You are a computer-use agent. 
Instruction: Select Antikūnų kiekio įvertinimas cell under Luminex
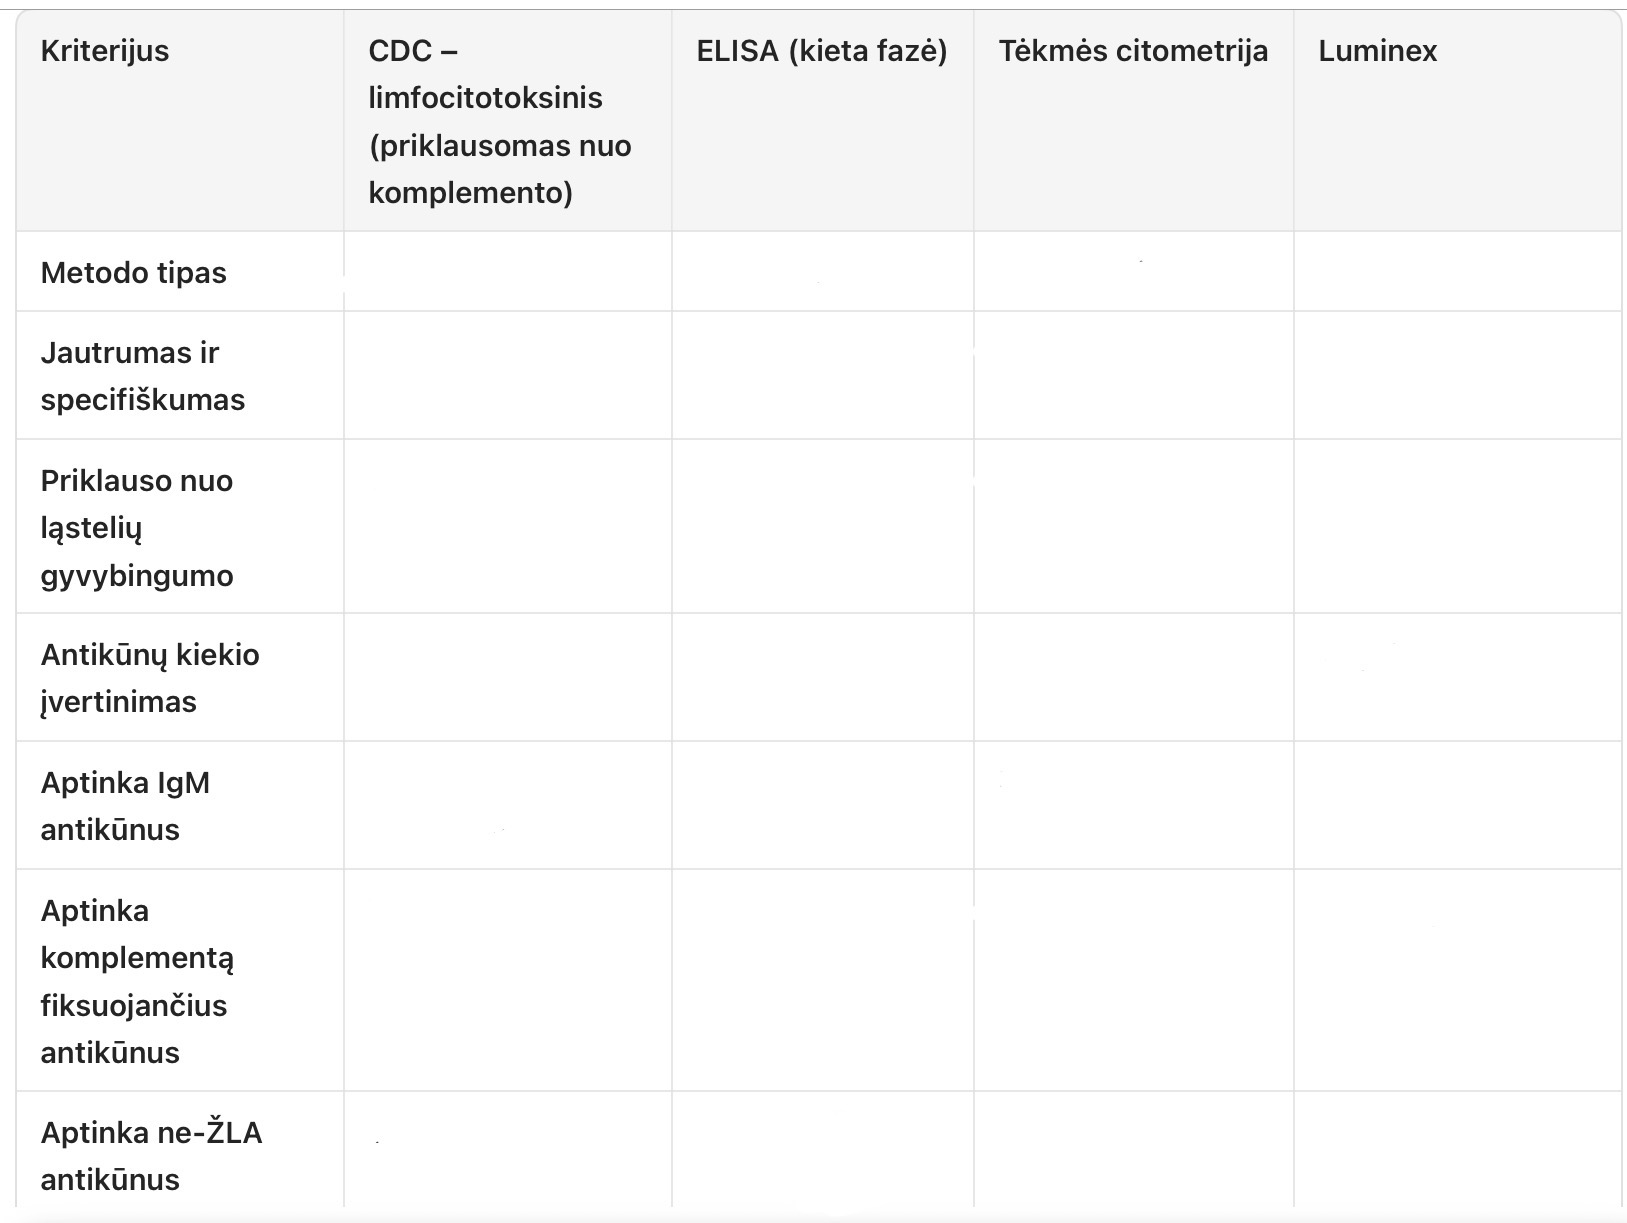[x=1457, y=678]
